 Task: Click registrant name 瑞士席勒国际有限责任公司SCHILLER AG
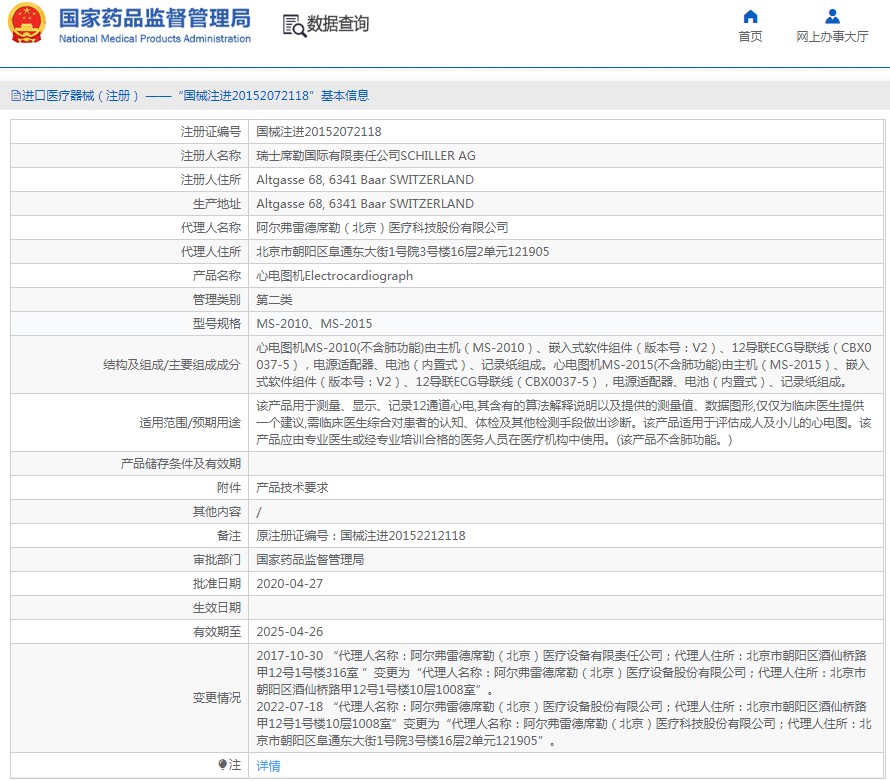pyautogui.click(x=366, y=156)
